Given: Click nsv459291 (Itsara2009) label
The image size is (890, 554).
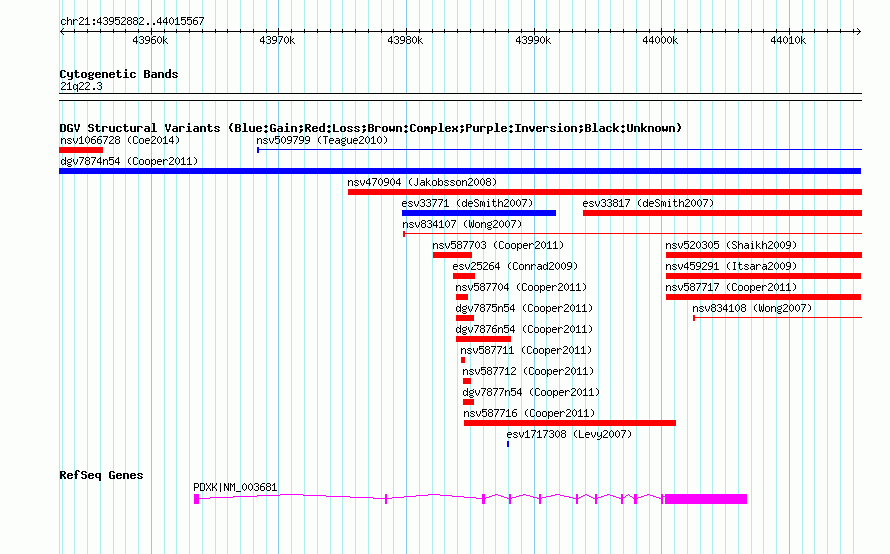Looking at the screenshot, I should [731, 266].
